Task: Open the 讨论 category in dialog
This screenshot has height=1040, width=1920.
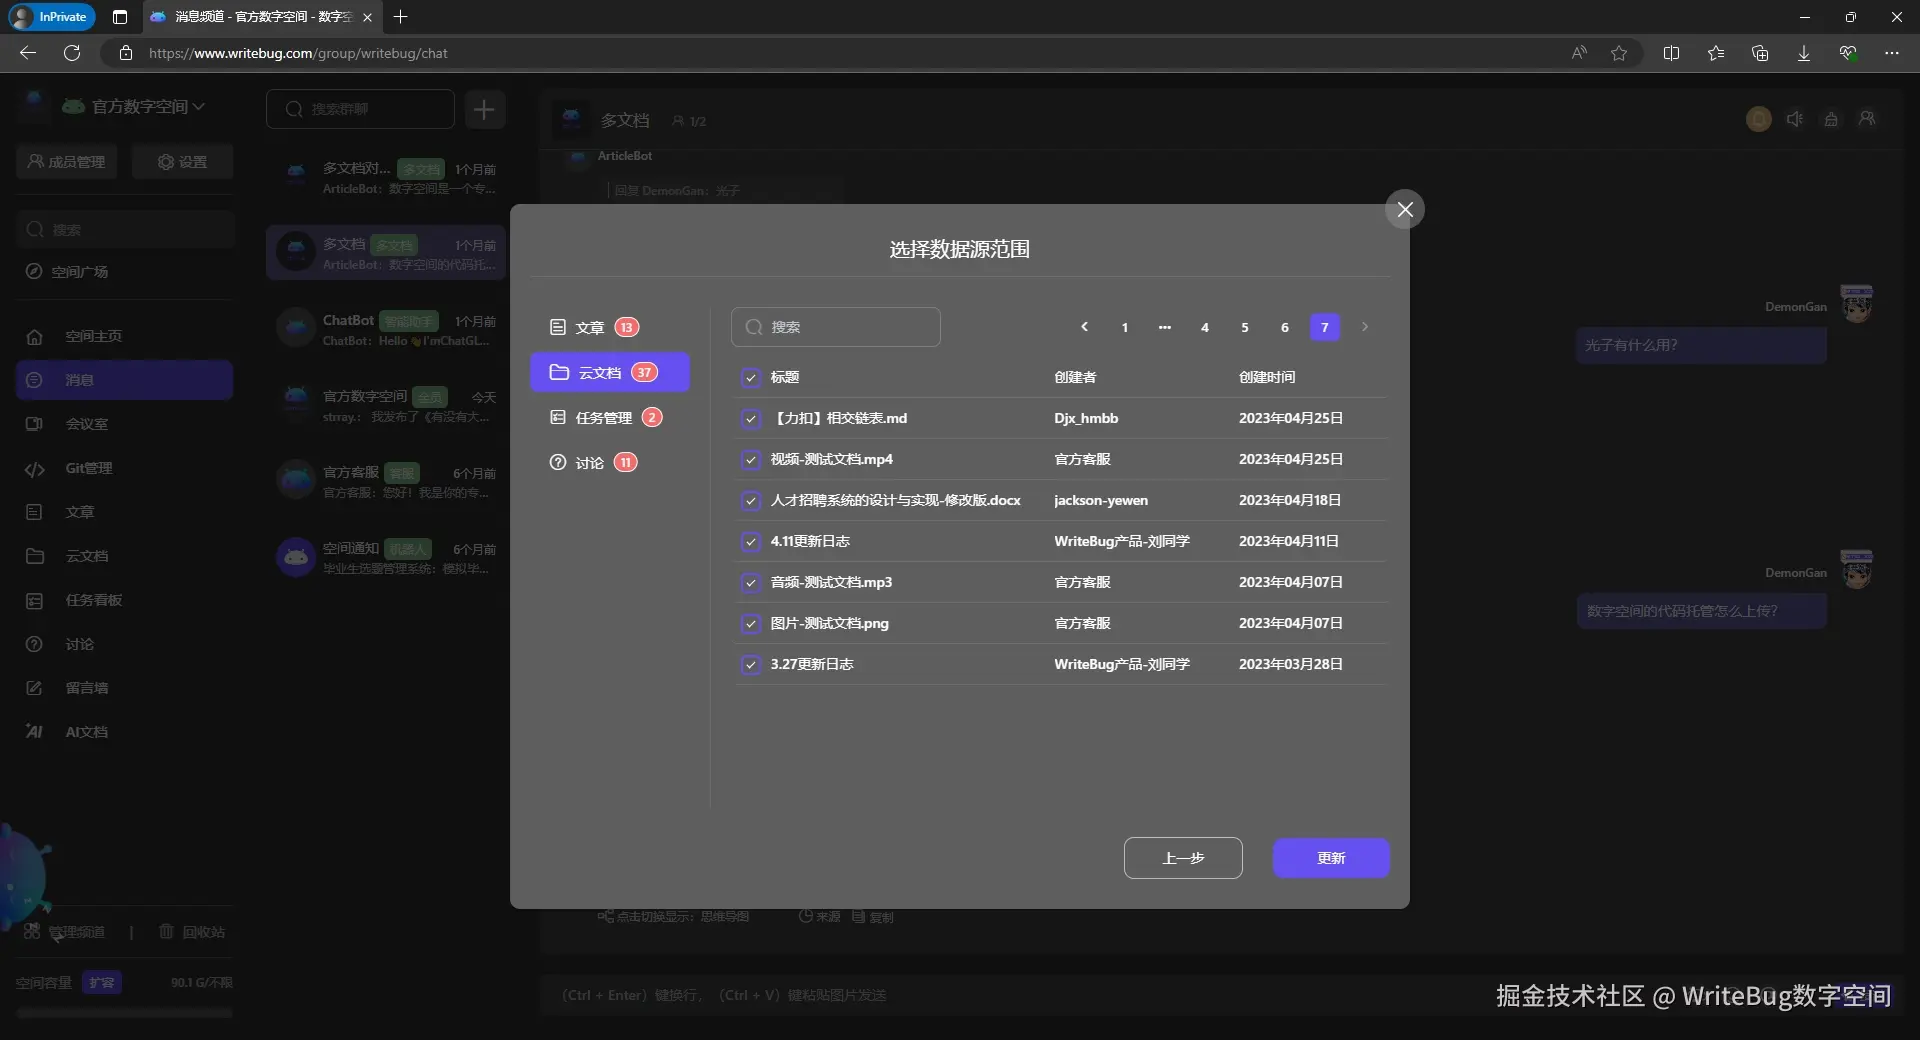Action: tap(592, 463)
